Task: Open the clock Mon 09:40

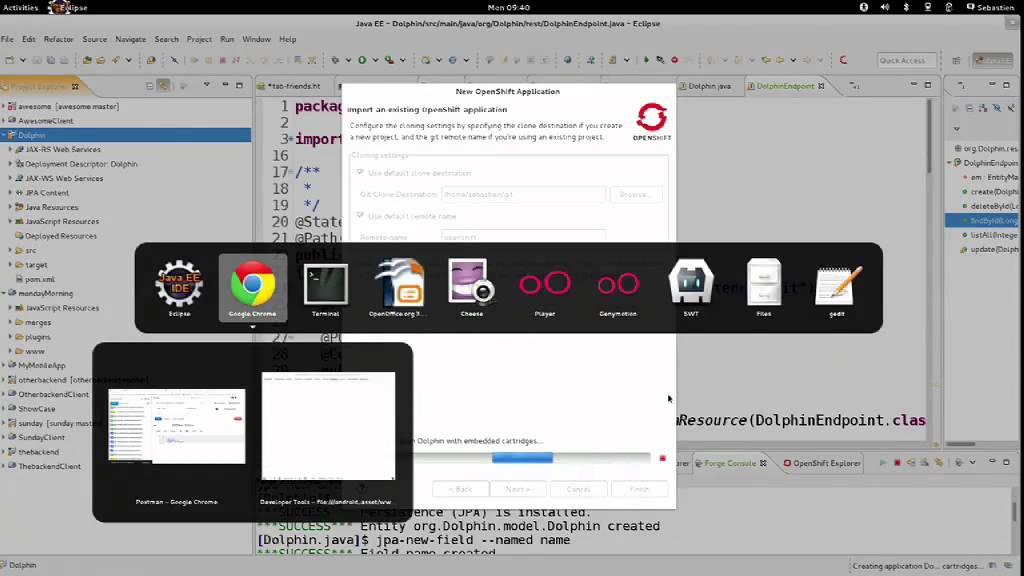Action: pos(509,7)
